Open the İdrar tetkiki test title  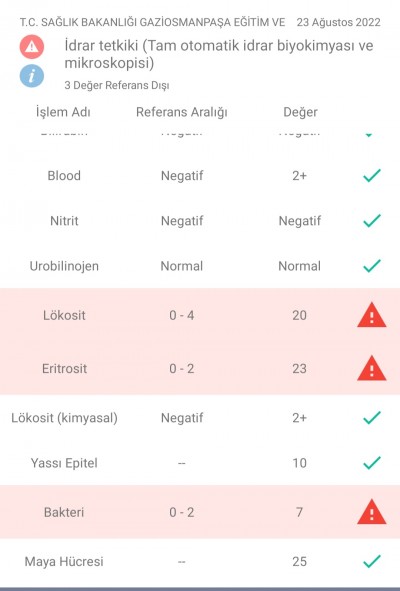(x=219, y=54)
